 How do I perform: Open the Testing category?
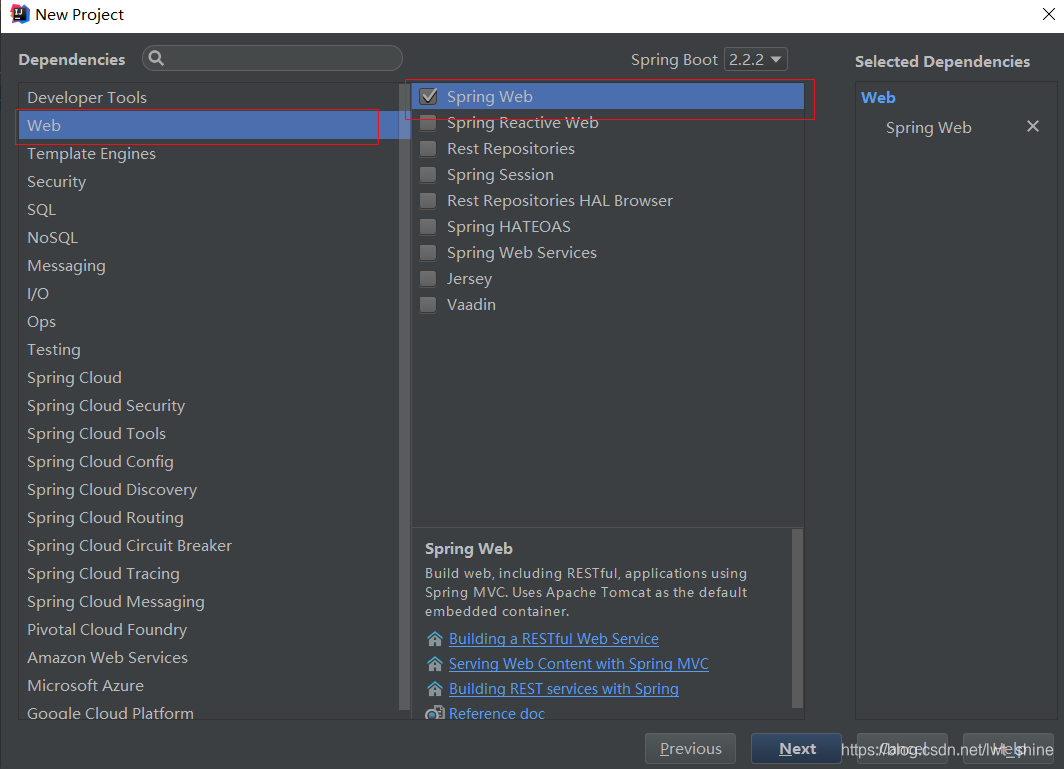click(x=209, y=350)
